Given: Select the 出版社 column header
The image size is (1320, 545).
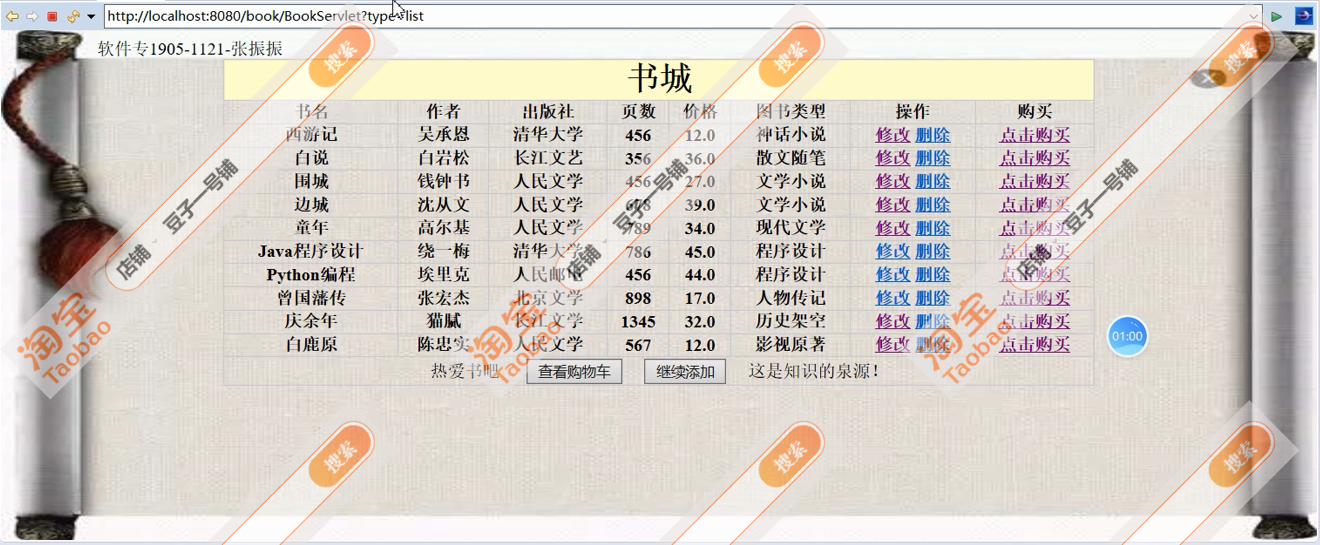Looking at the screenshot, I should click(548, 112).
